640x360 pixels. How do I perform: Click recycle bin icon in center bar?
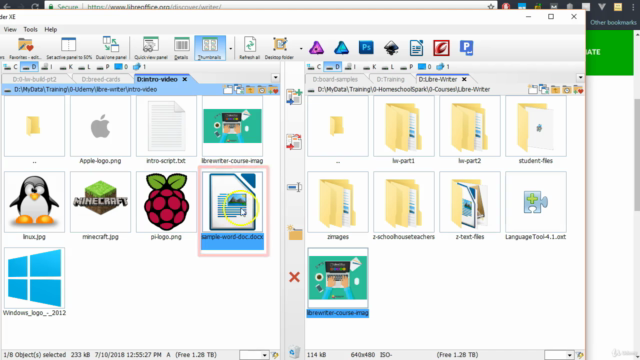[294, 352]
